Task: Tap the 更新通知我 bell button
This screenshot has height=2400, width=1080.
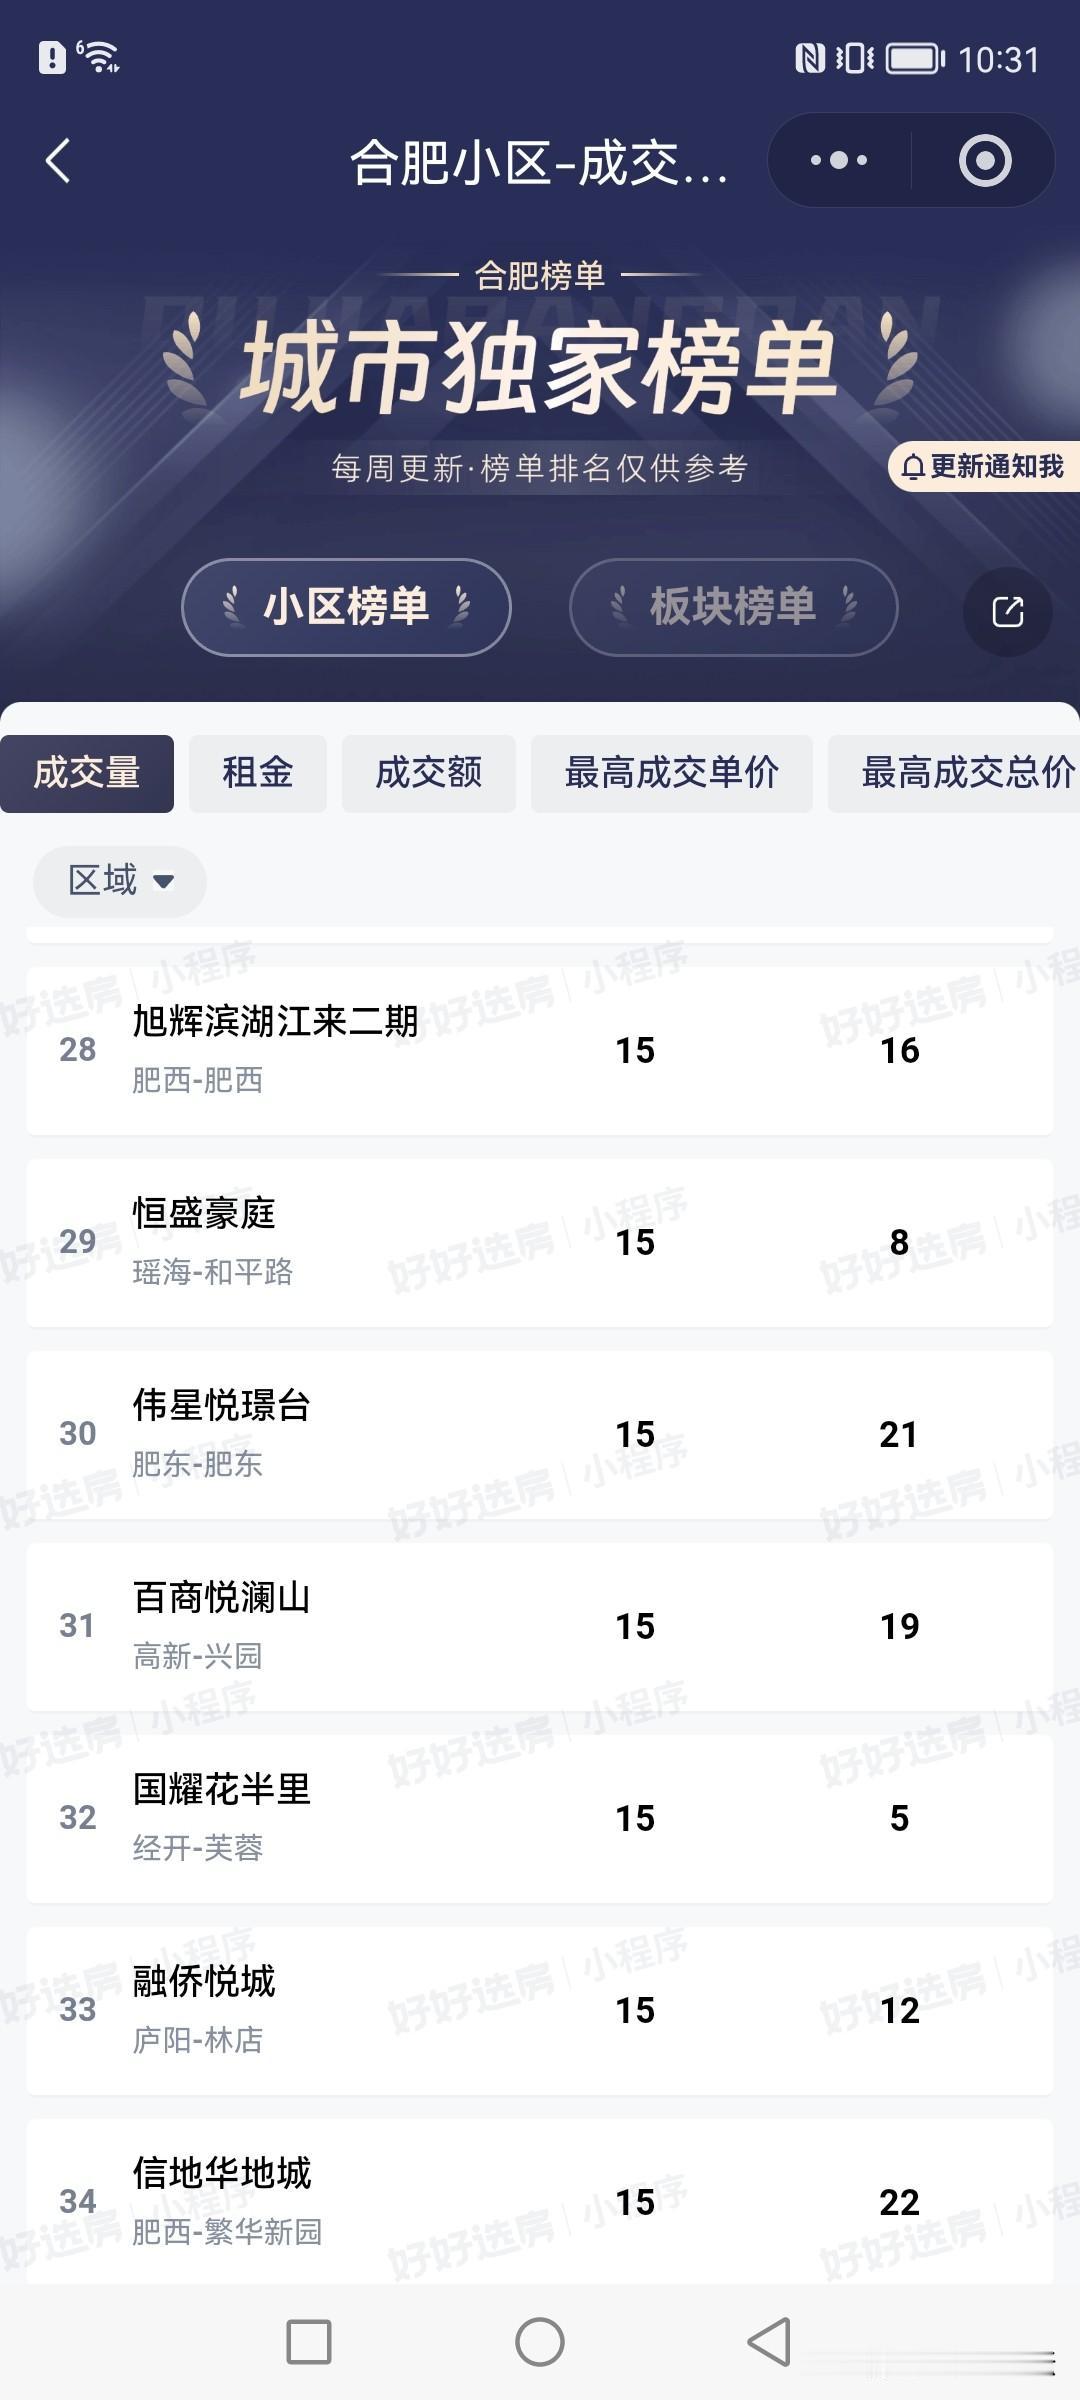Action: click(x=984, y=466)
